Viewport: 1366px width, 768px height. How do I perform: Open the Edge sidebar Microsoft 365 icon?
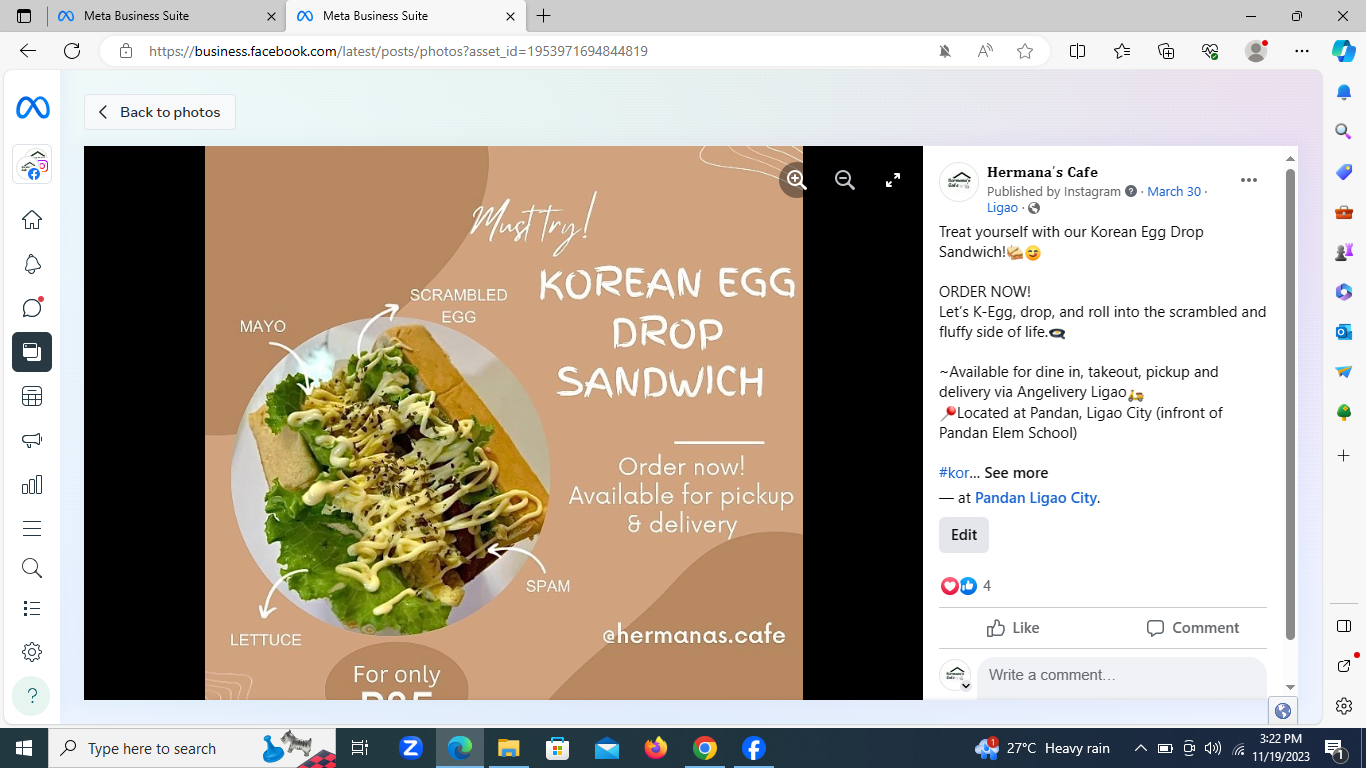point(1344,292)
